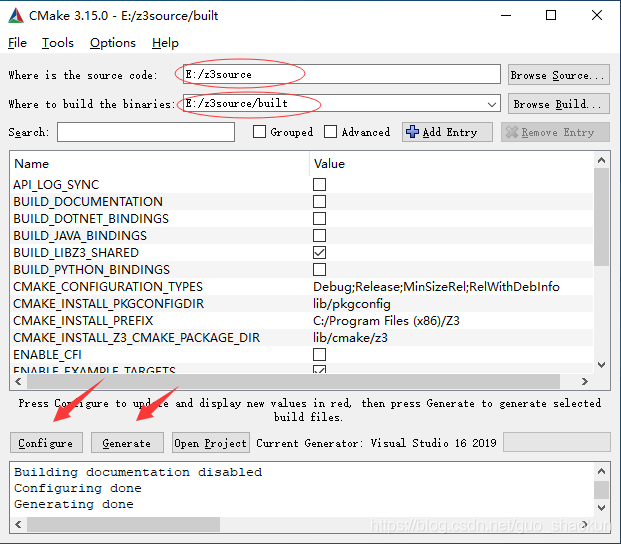Click the output log scroll down arrow
This screenshot has width=621, height=544.
(x=602, y=508)
